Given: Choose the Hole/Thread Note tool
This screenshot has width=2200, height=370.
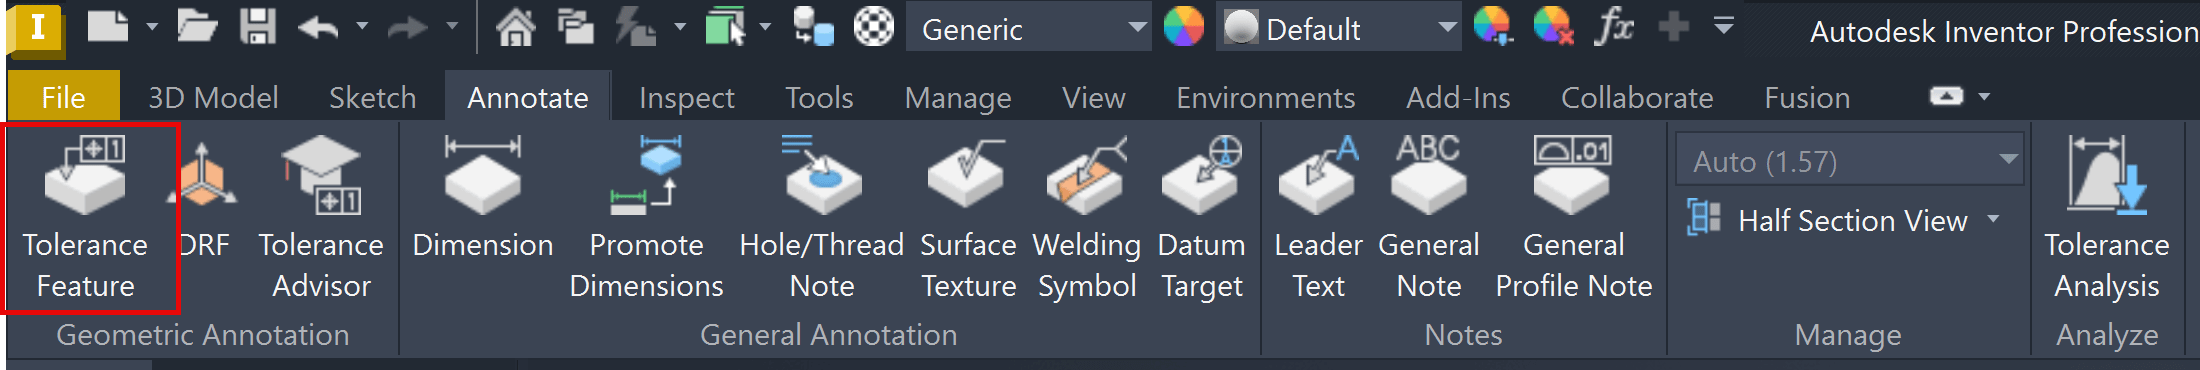Looking at the screenshot, I should [x=822, y=218].
